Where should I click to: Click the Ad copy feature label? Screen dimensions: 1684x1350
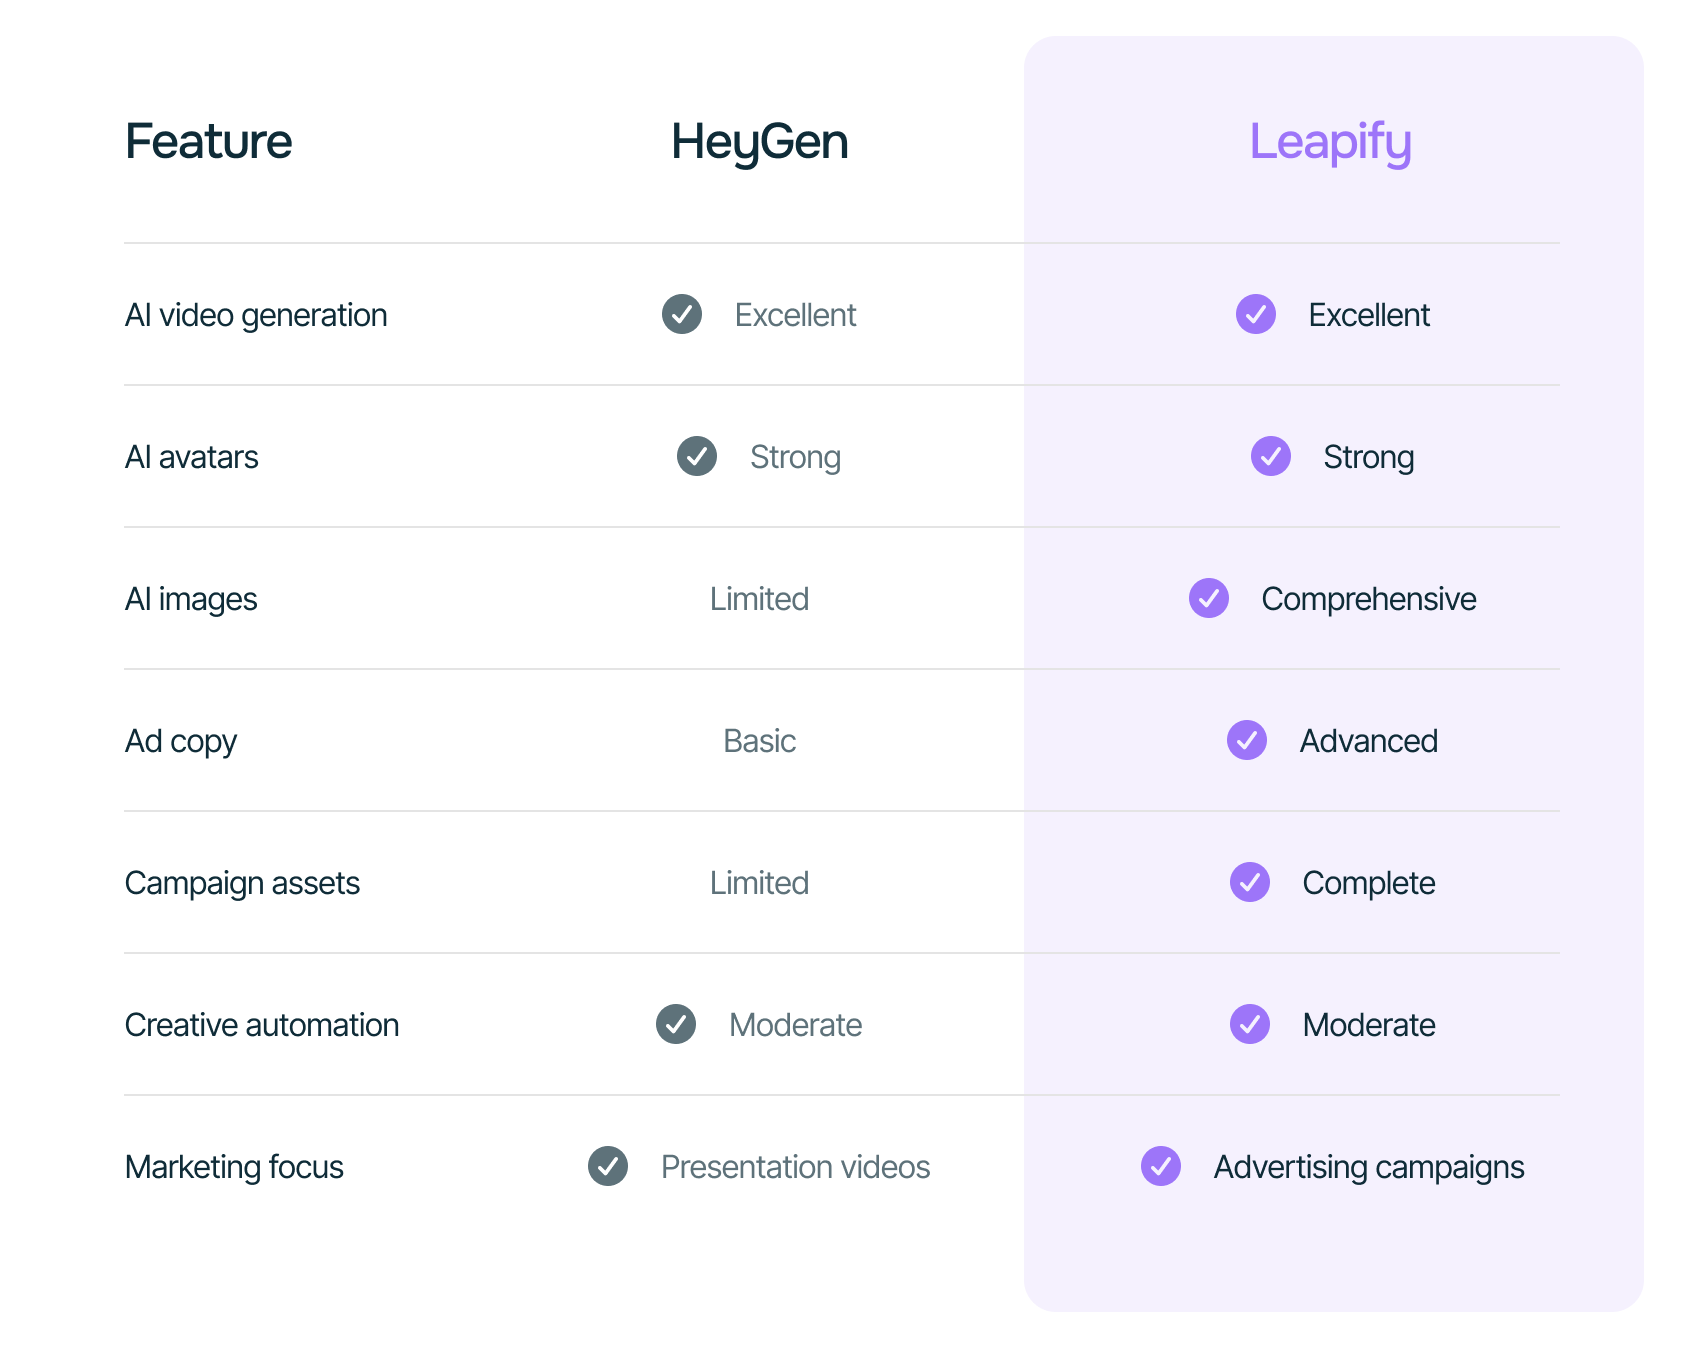coord(181,742)
